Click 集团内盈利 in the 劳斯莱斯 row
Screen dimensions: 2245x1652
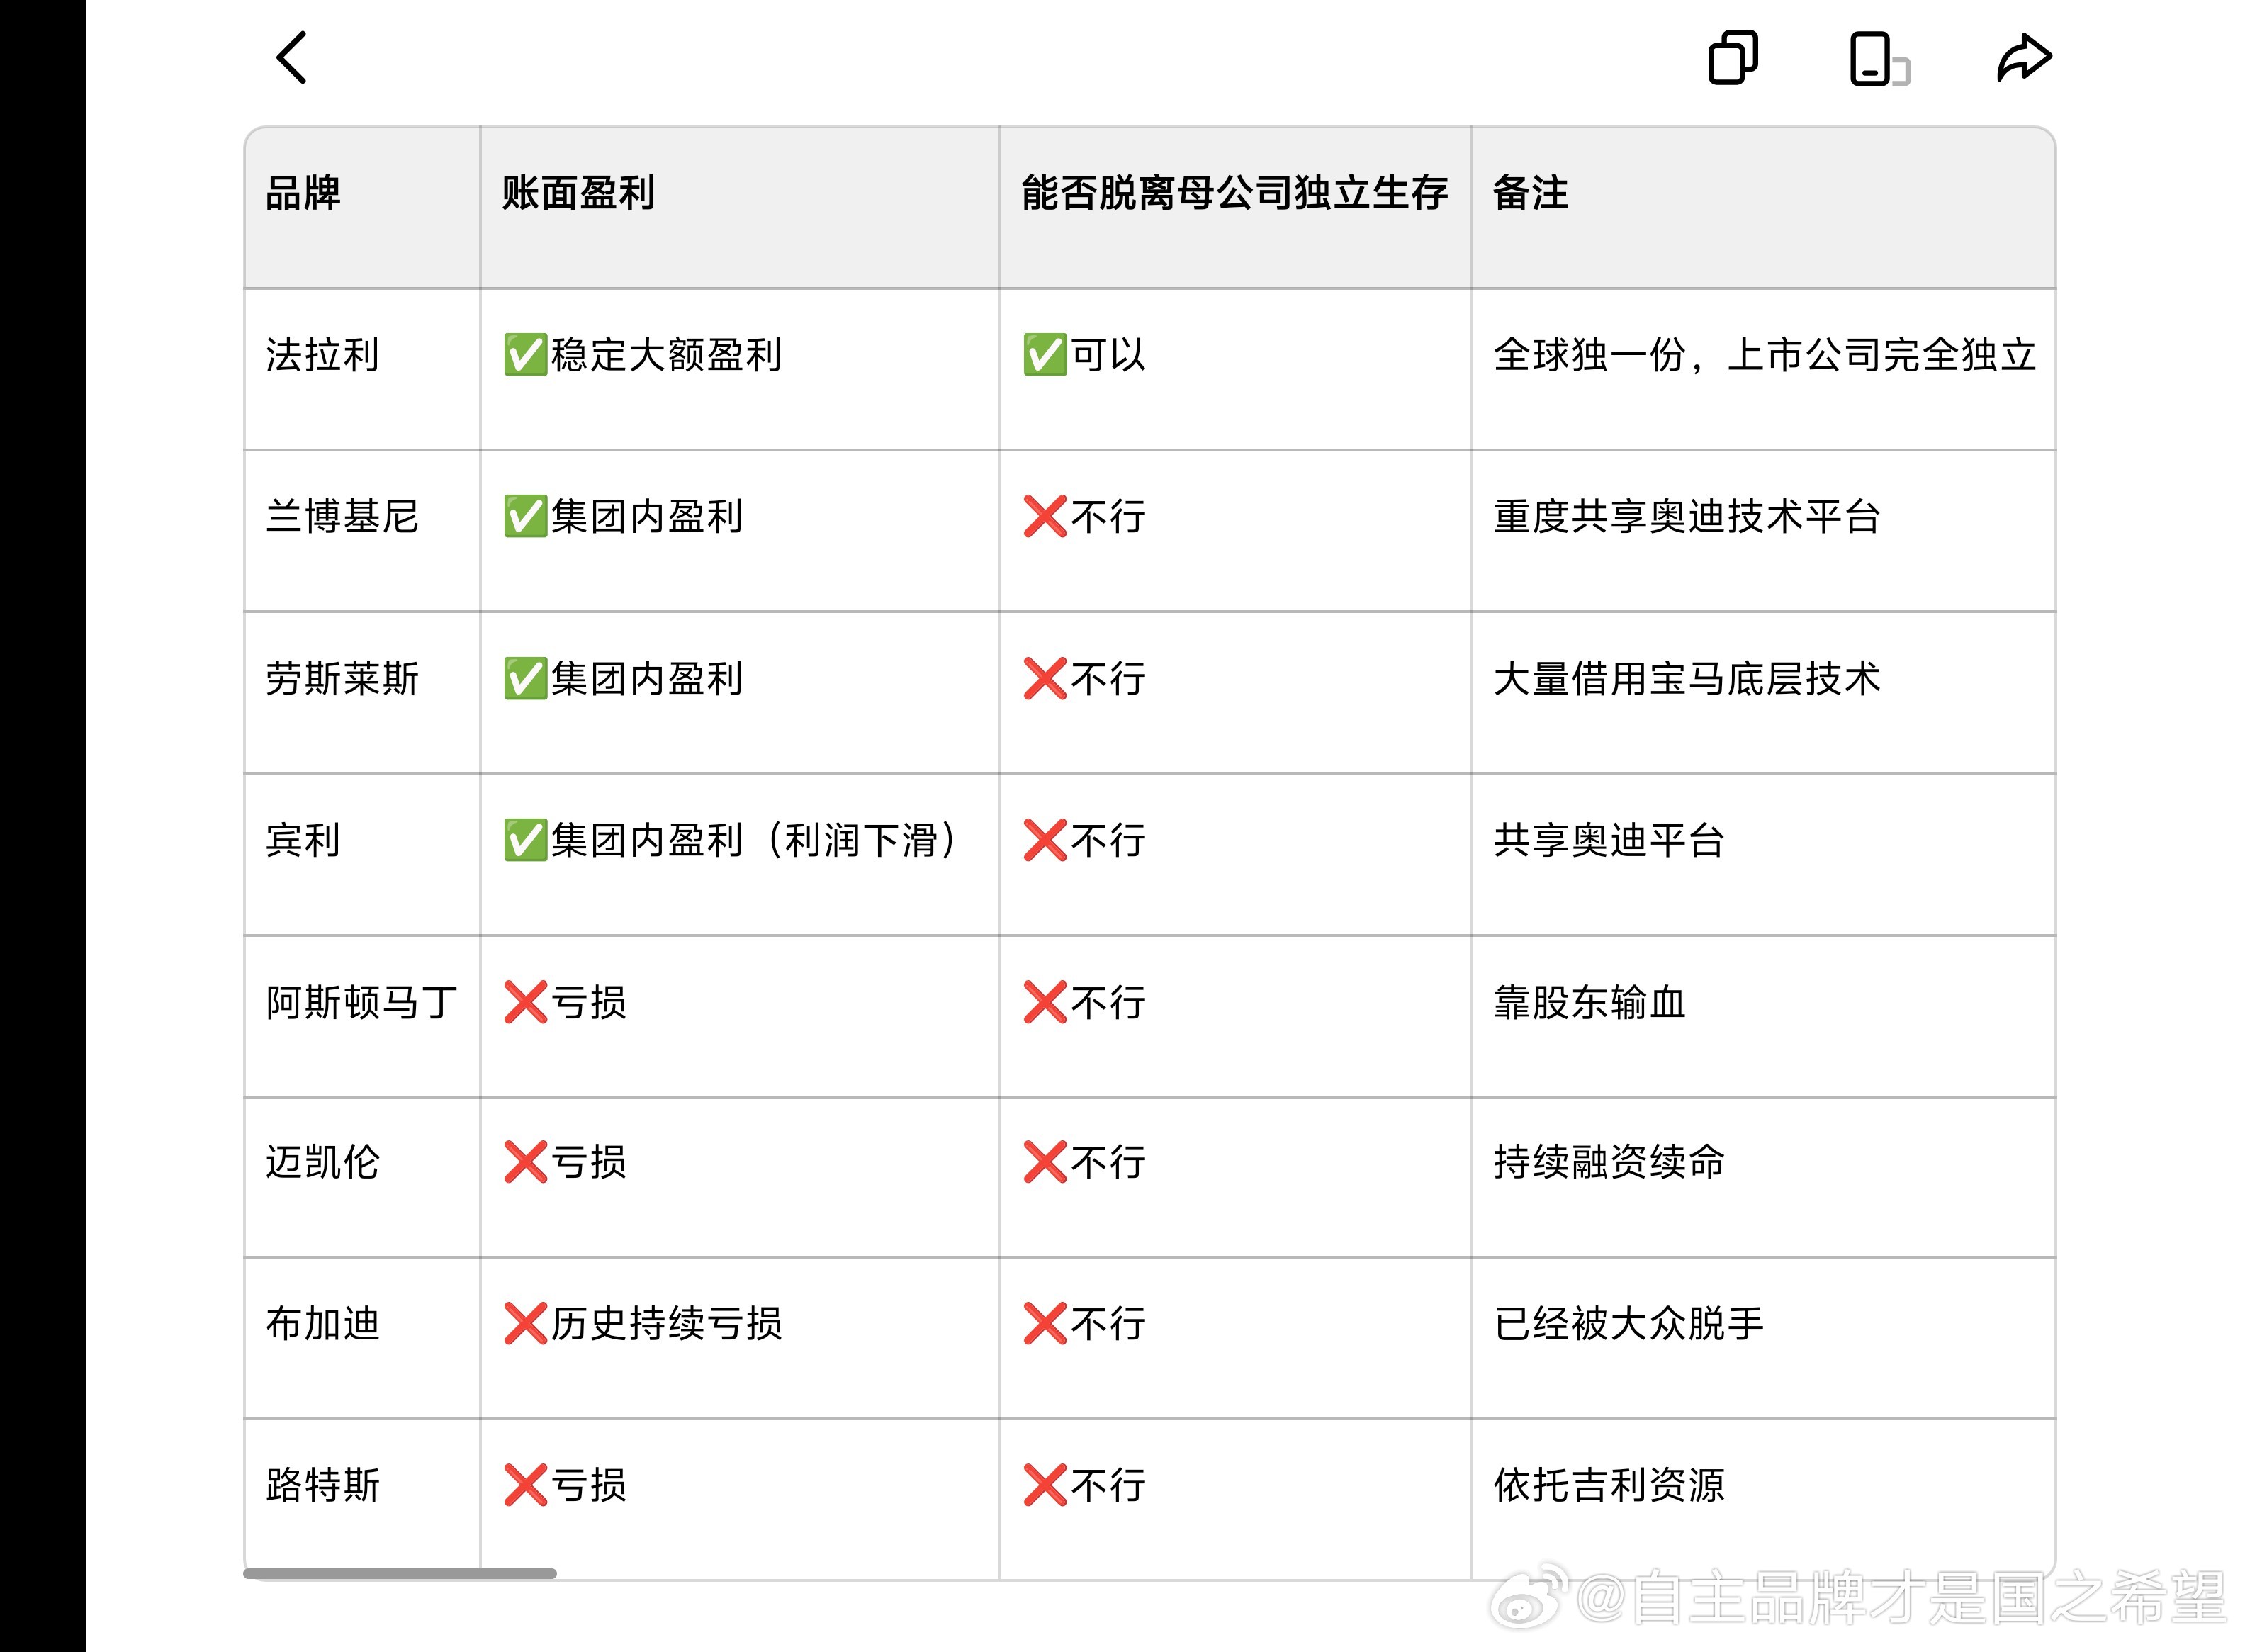(623, 678)
